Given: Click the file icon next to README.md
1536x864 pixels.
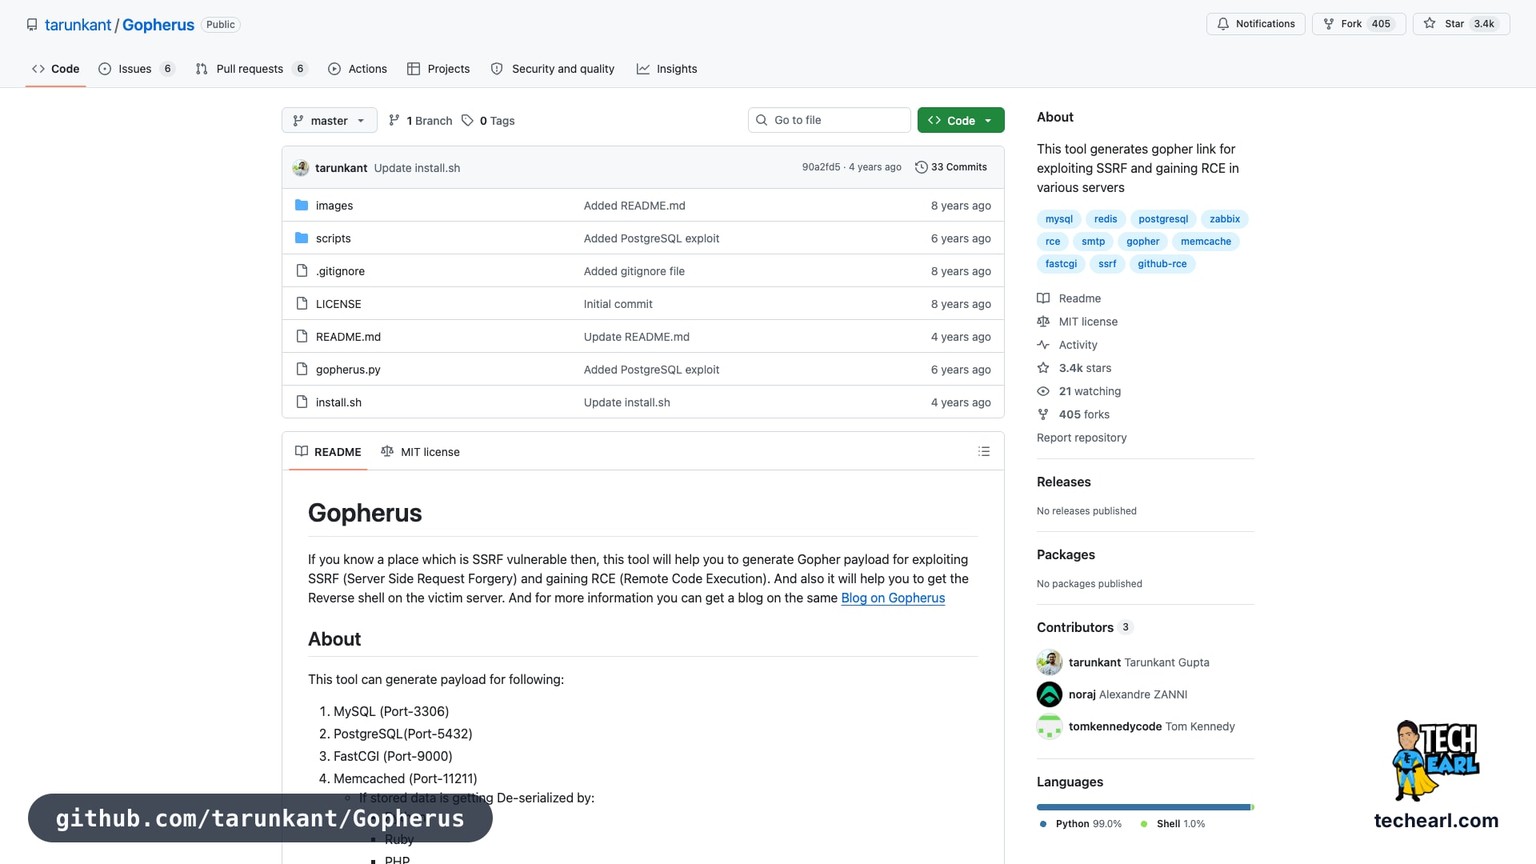Looking at the screenshot, I should (x=302, y=337).
